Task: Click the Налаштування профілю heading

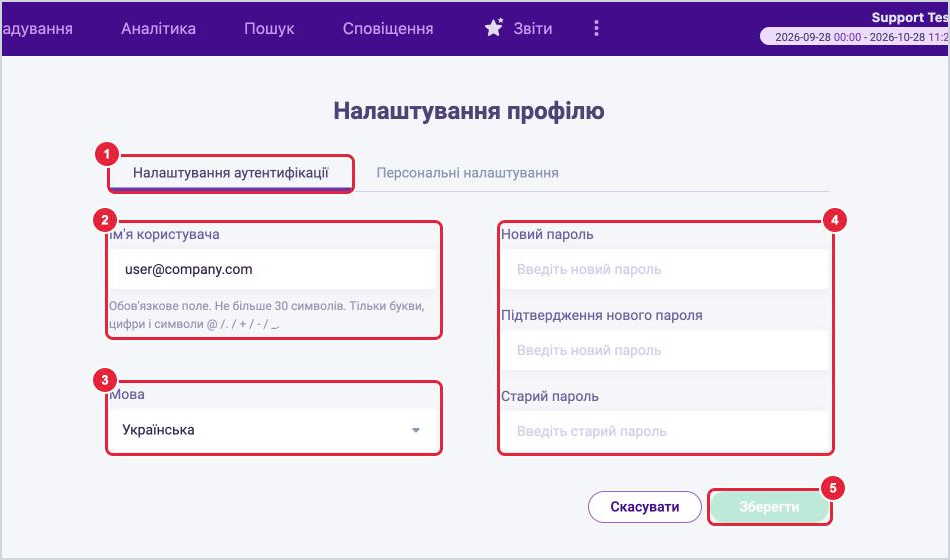Action: pyautogui.click(x=469, y=111)
